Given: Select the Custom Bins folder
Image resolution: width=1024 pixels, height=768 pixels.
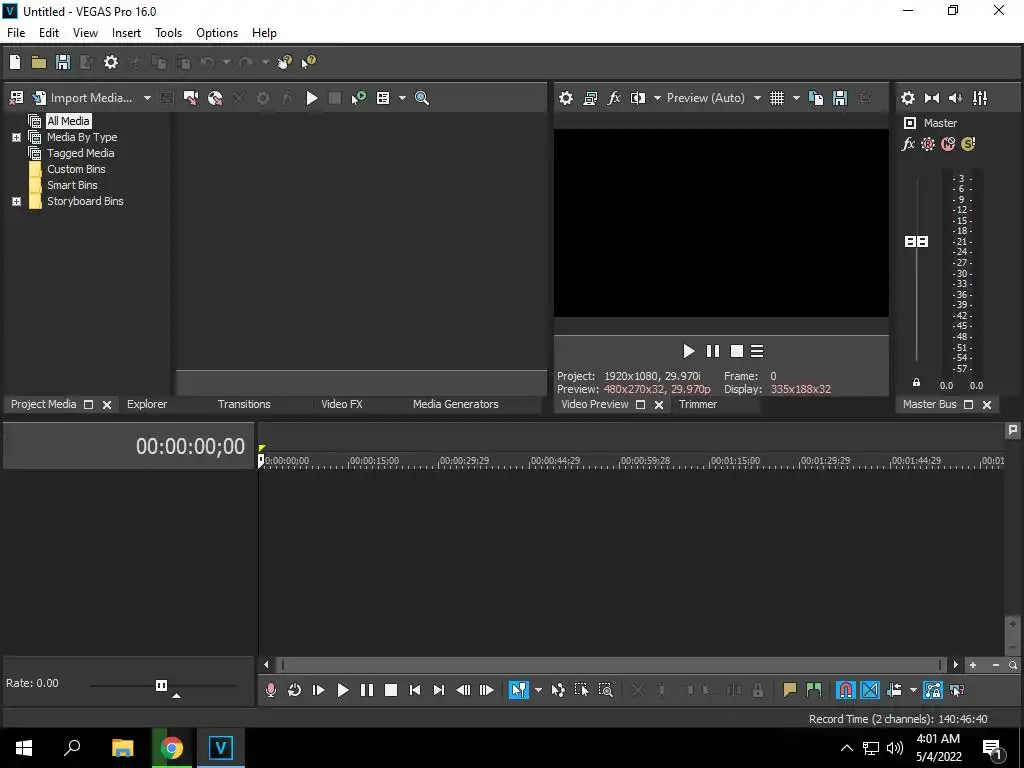Looking at the screenshot, I should click(76, 169).
